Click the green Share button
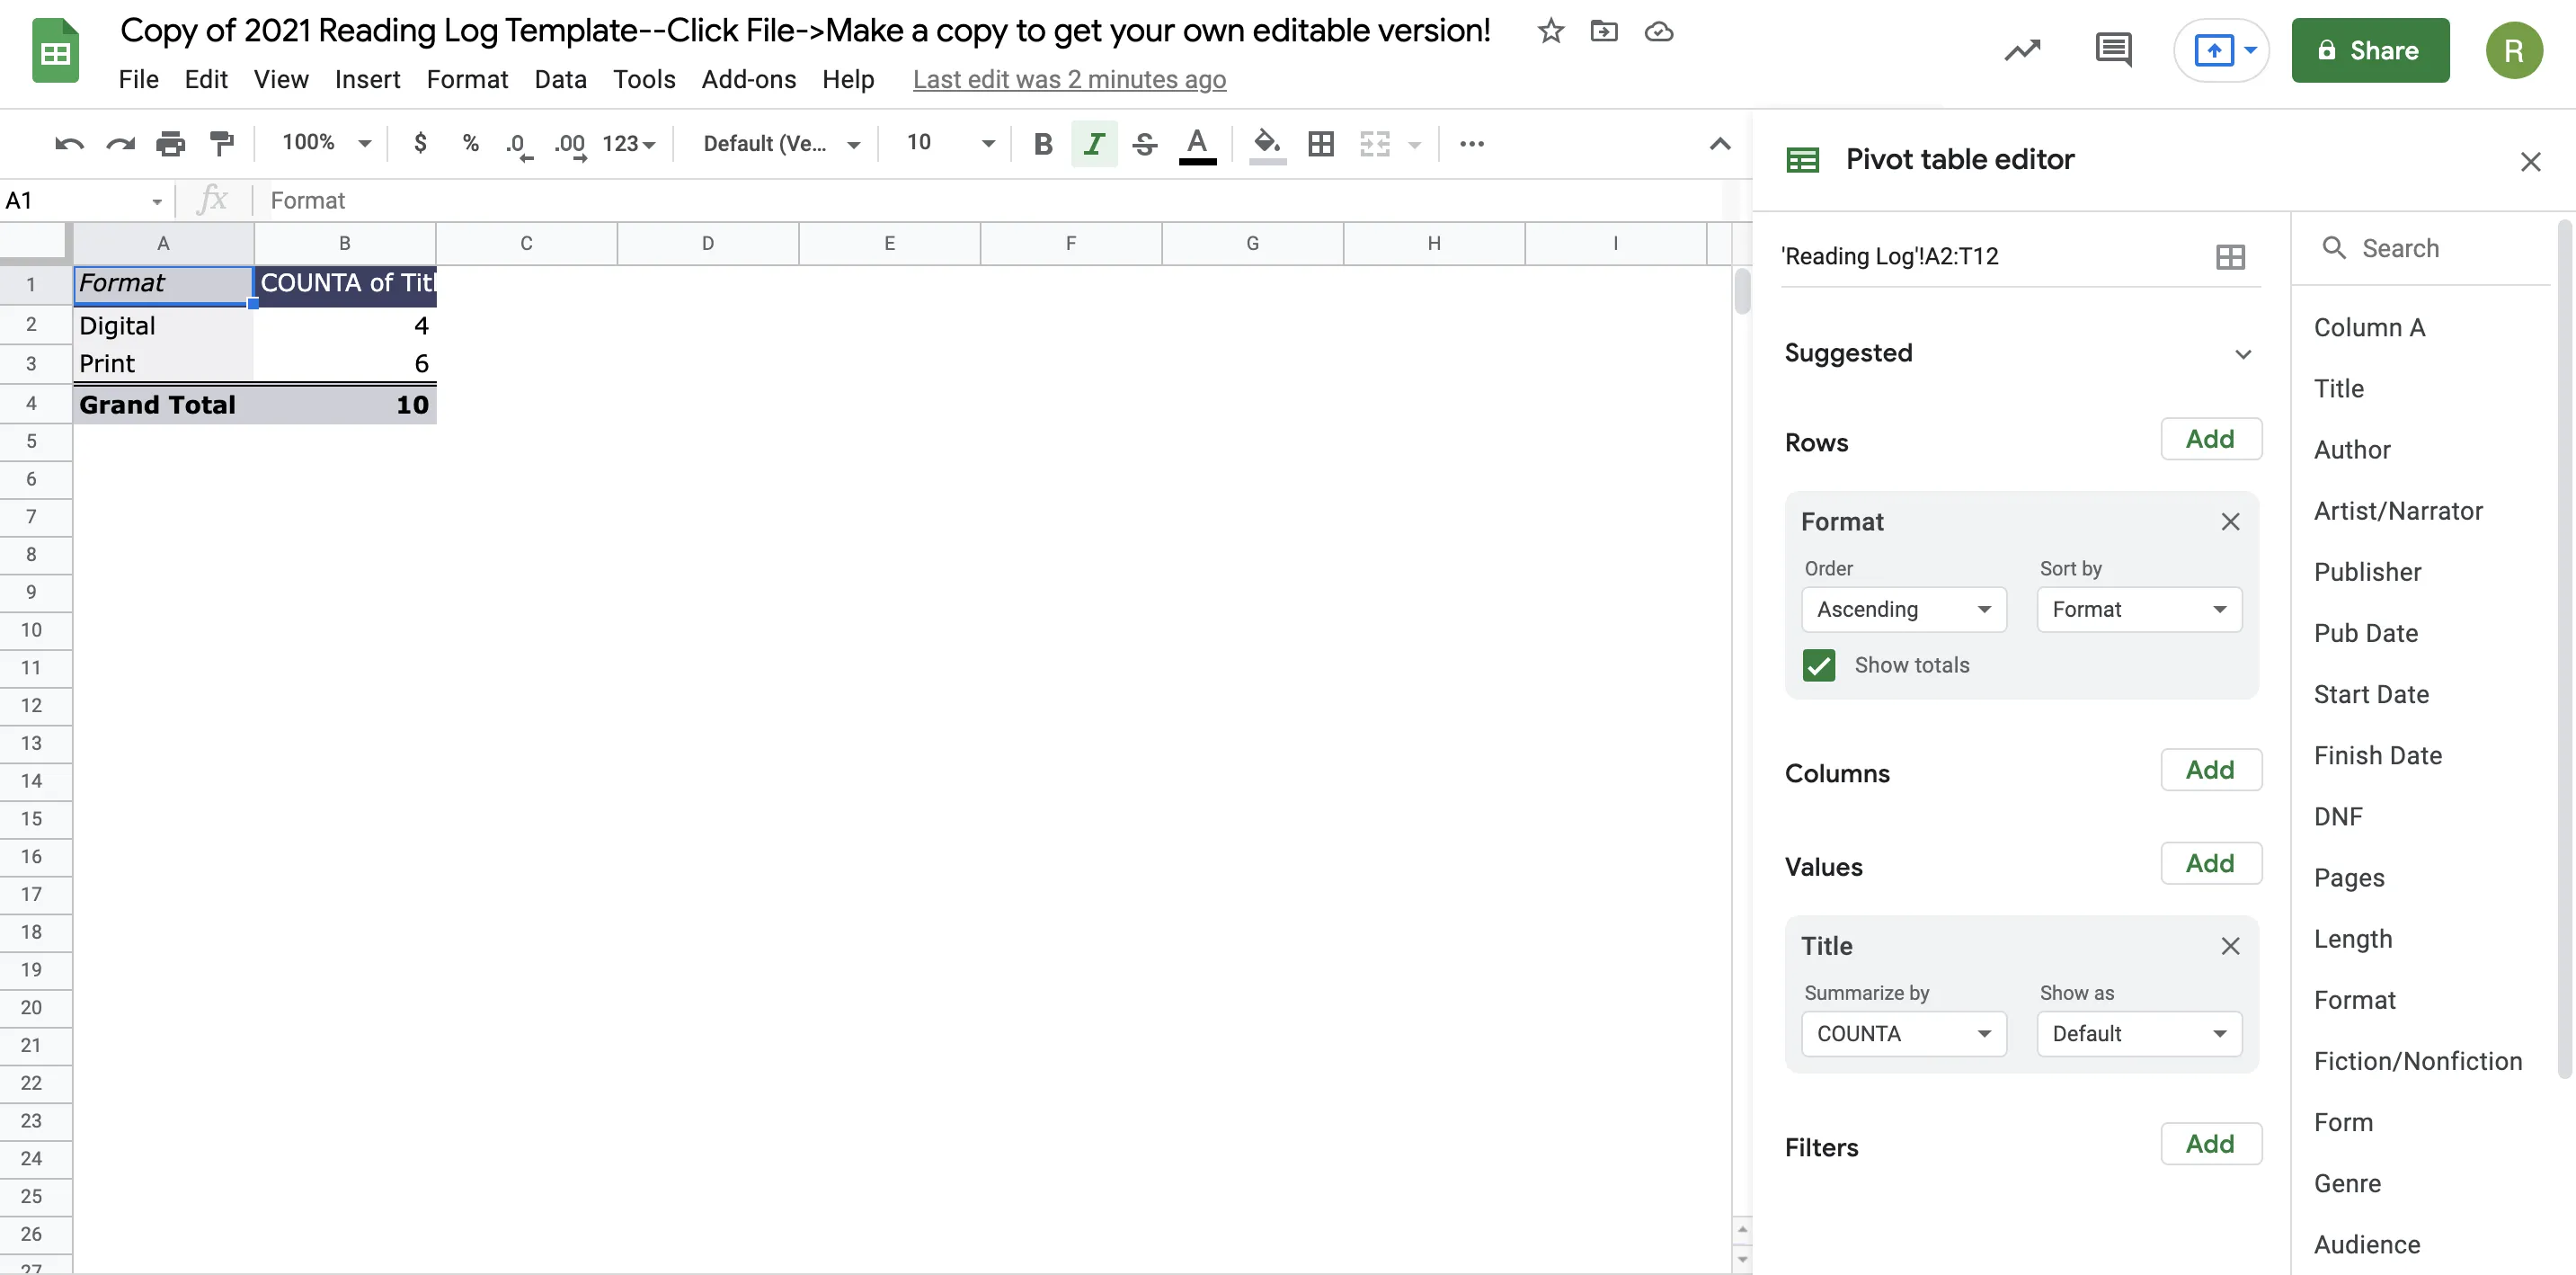The height and width of the screenshot is (1275, 2576). pos(2369,50)
